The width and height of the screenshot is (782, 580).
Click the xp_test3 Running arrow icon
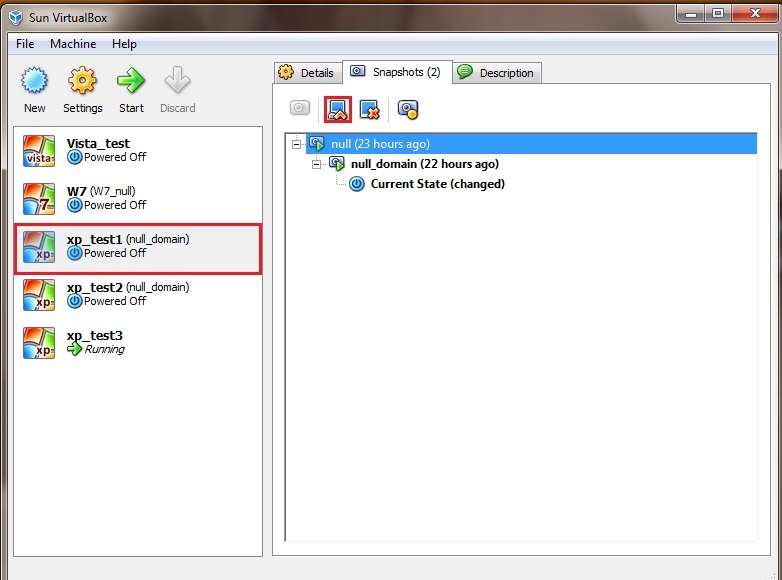pyautogui.click(x=75, y=349)
